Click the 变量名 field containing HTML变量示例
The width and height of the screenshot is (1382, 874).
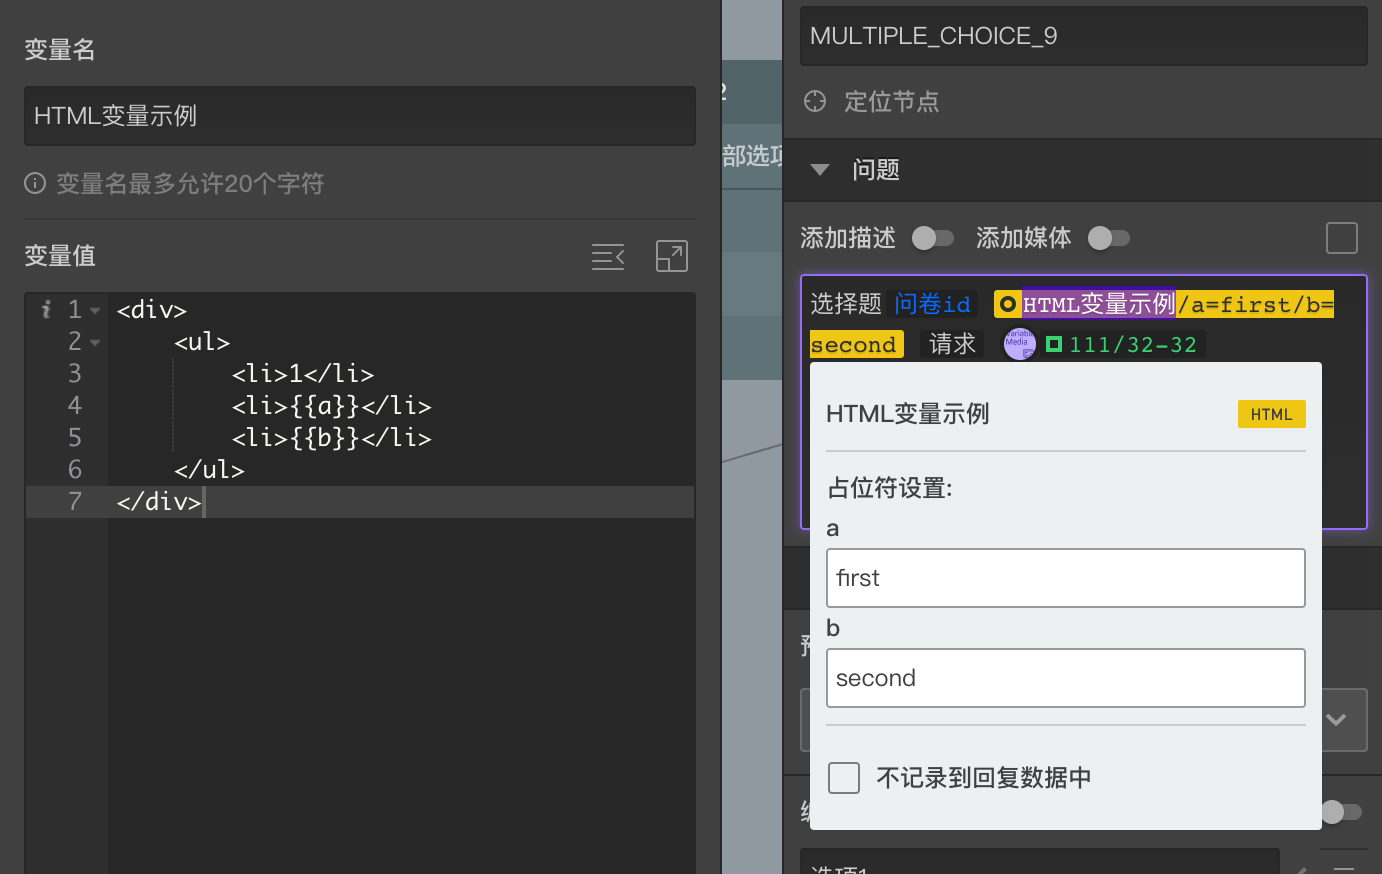pos(359,116)
